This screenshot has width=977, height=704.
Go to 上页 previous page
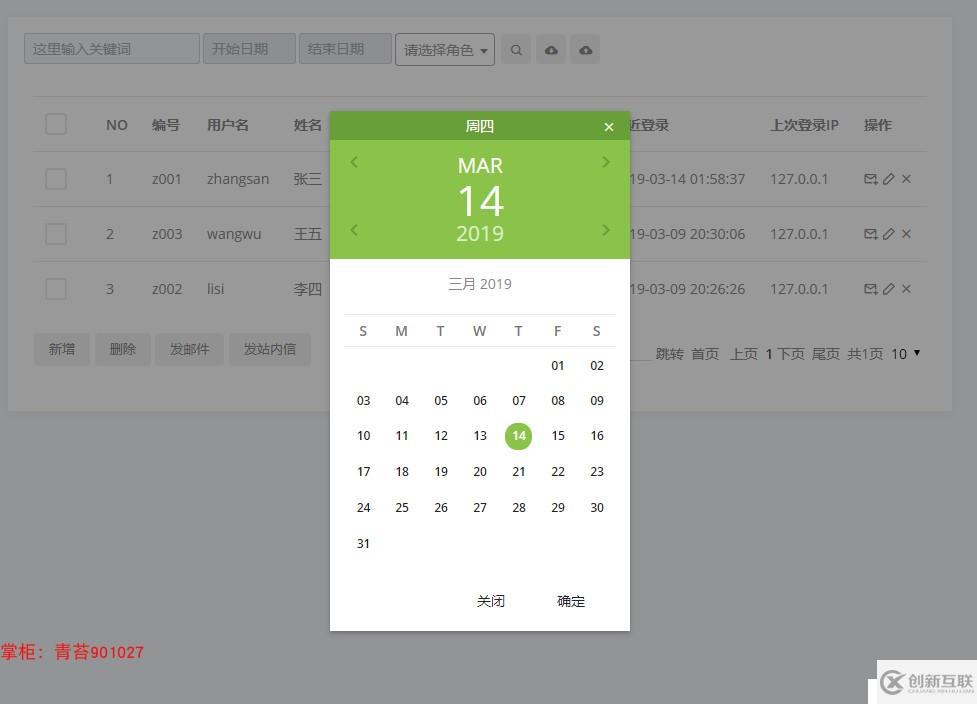pos(744,354)
